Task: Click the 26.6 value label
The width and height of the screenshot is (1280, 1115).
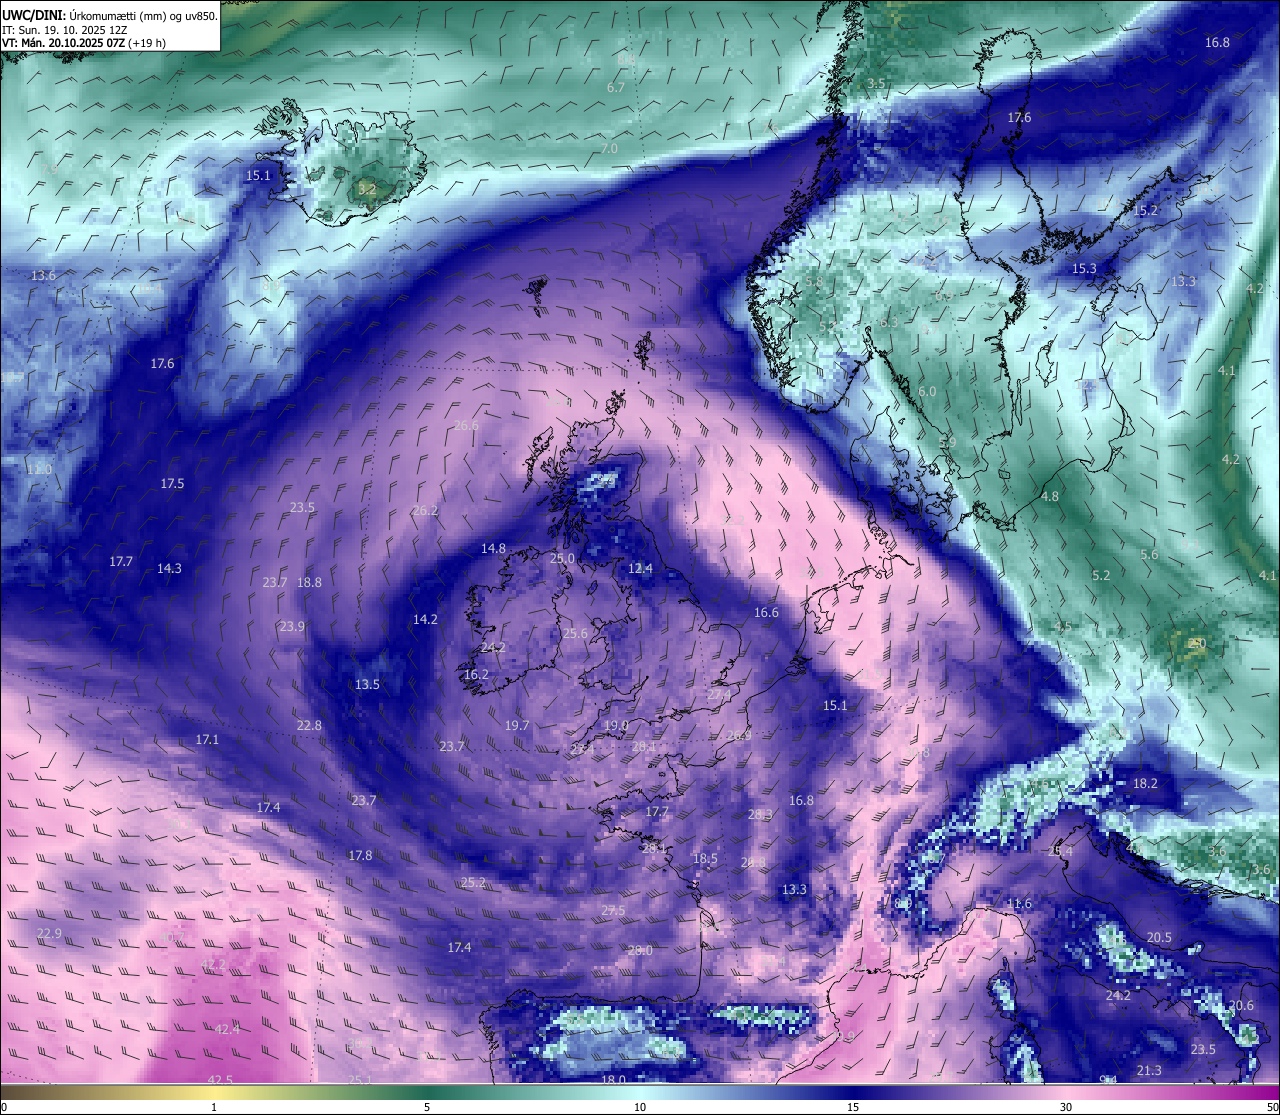Action: [x=466, y=426]
